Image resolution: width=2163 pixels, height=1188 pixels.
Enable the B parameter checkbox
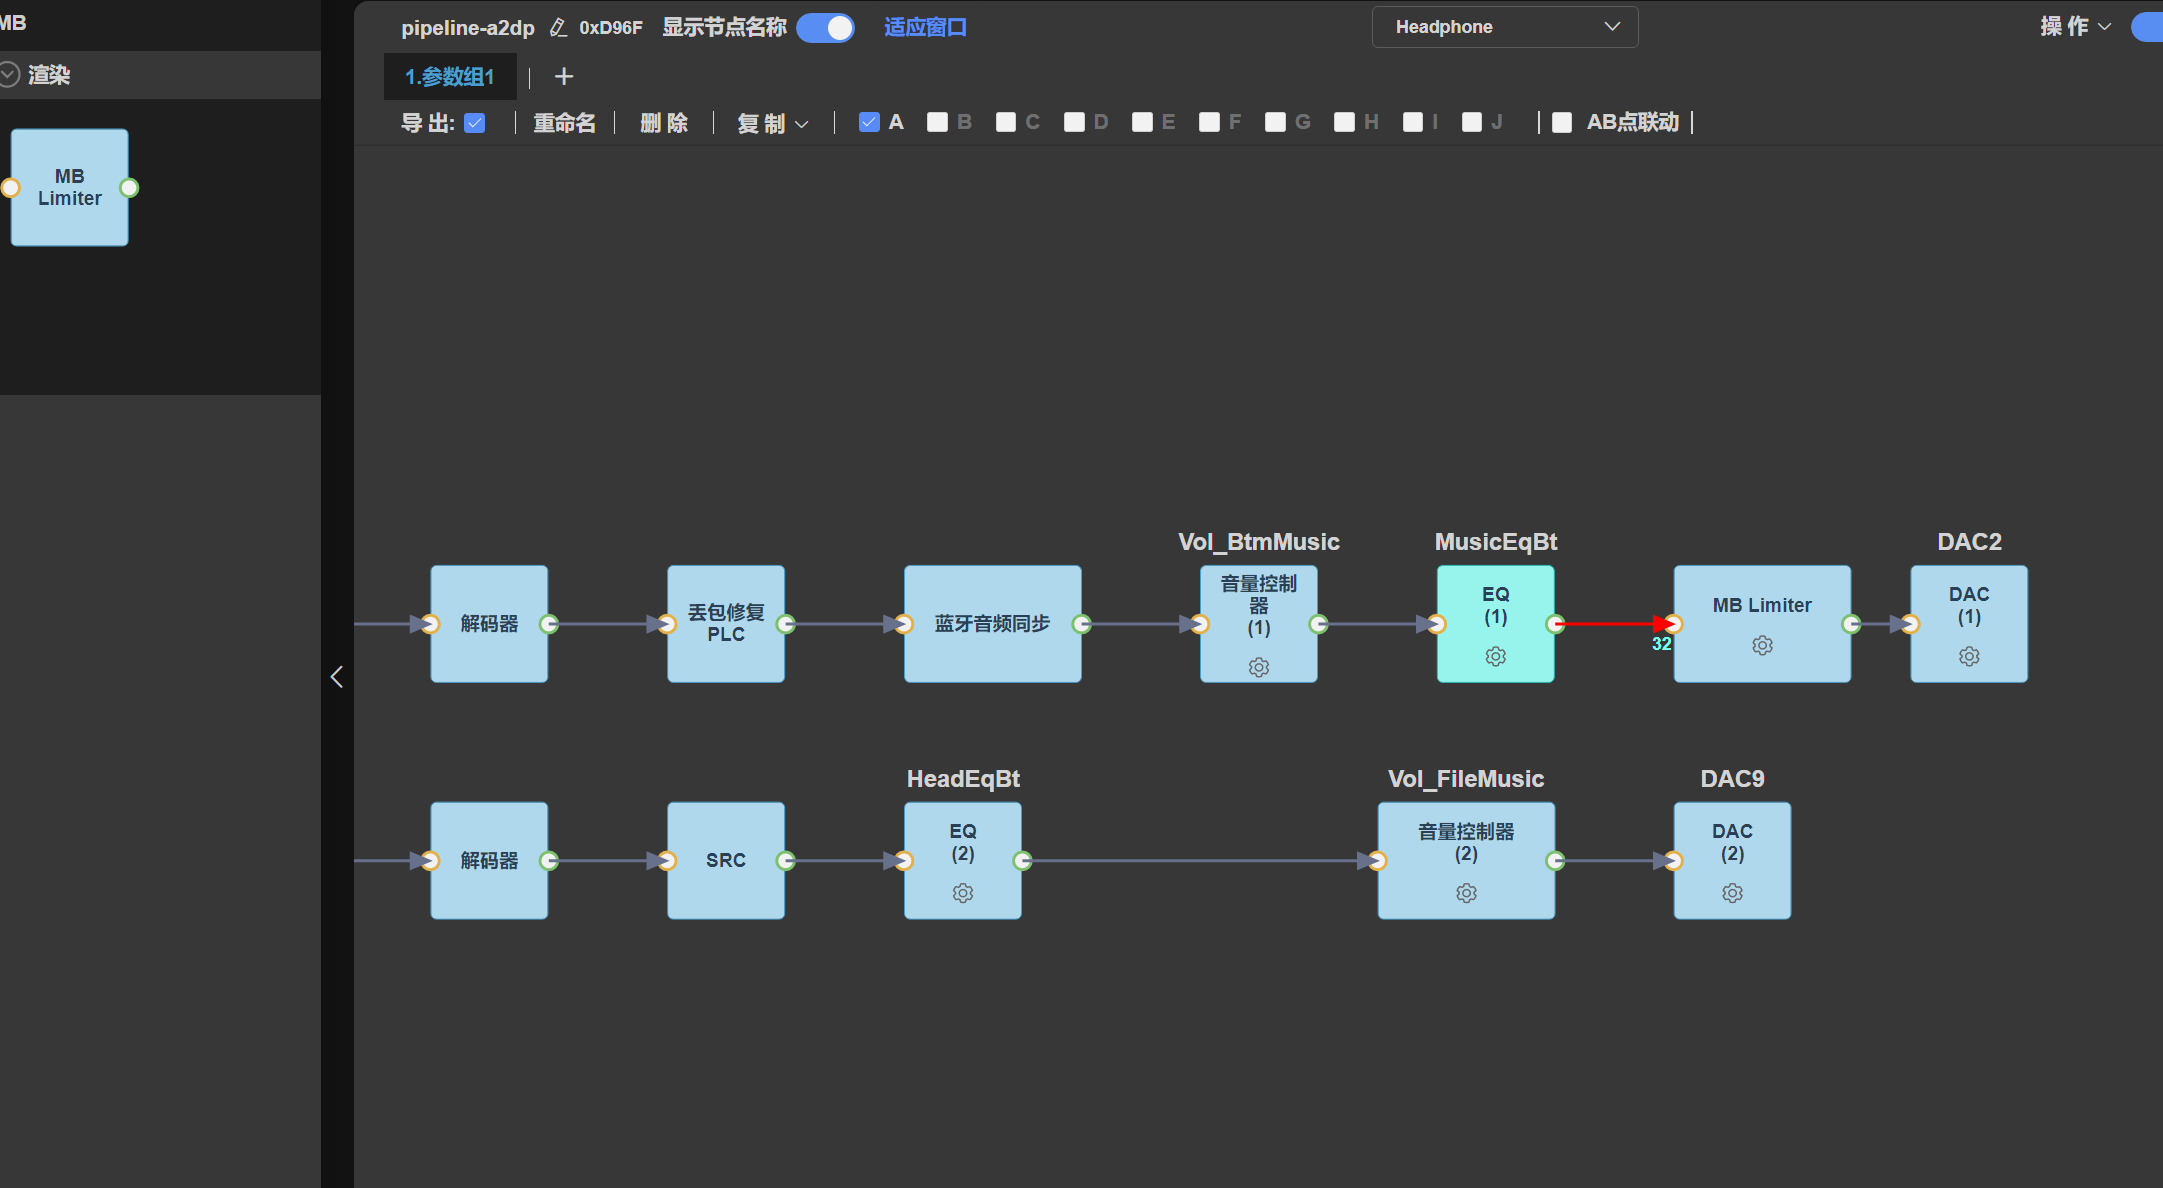click(x=937, y=122)
